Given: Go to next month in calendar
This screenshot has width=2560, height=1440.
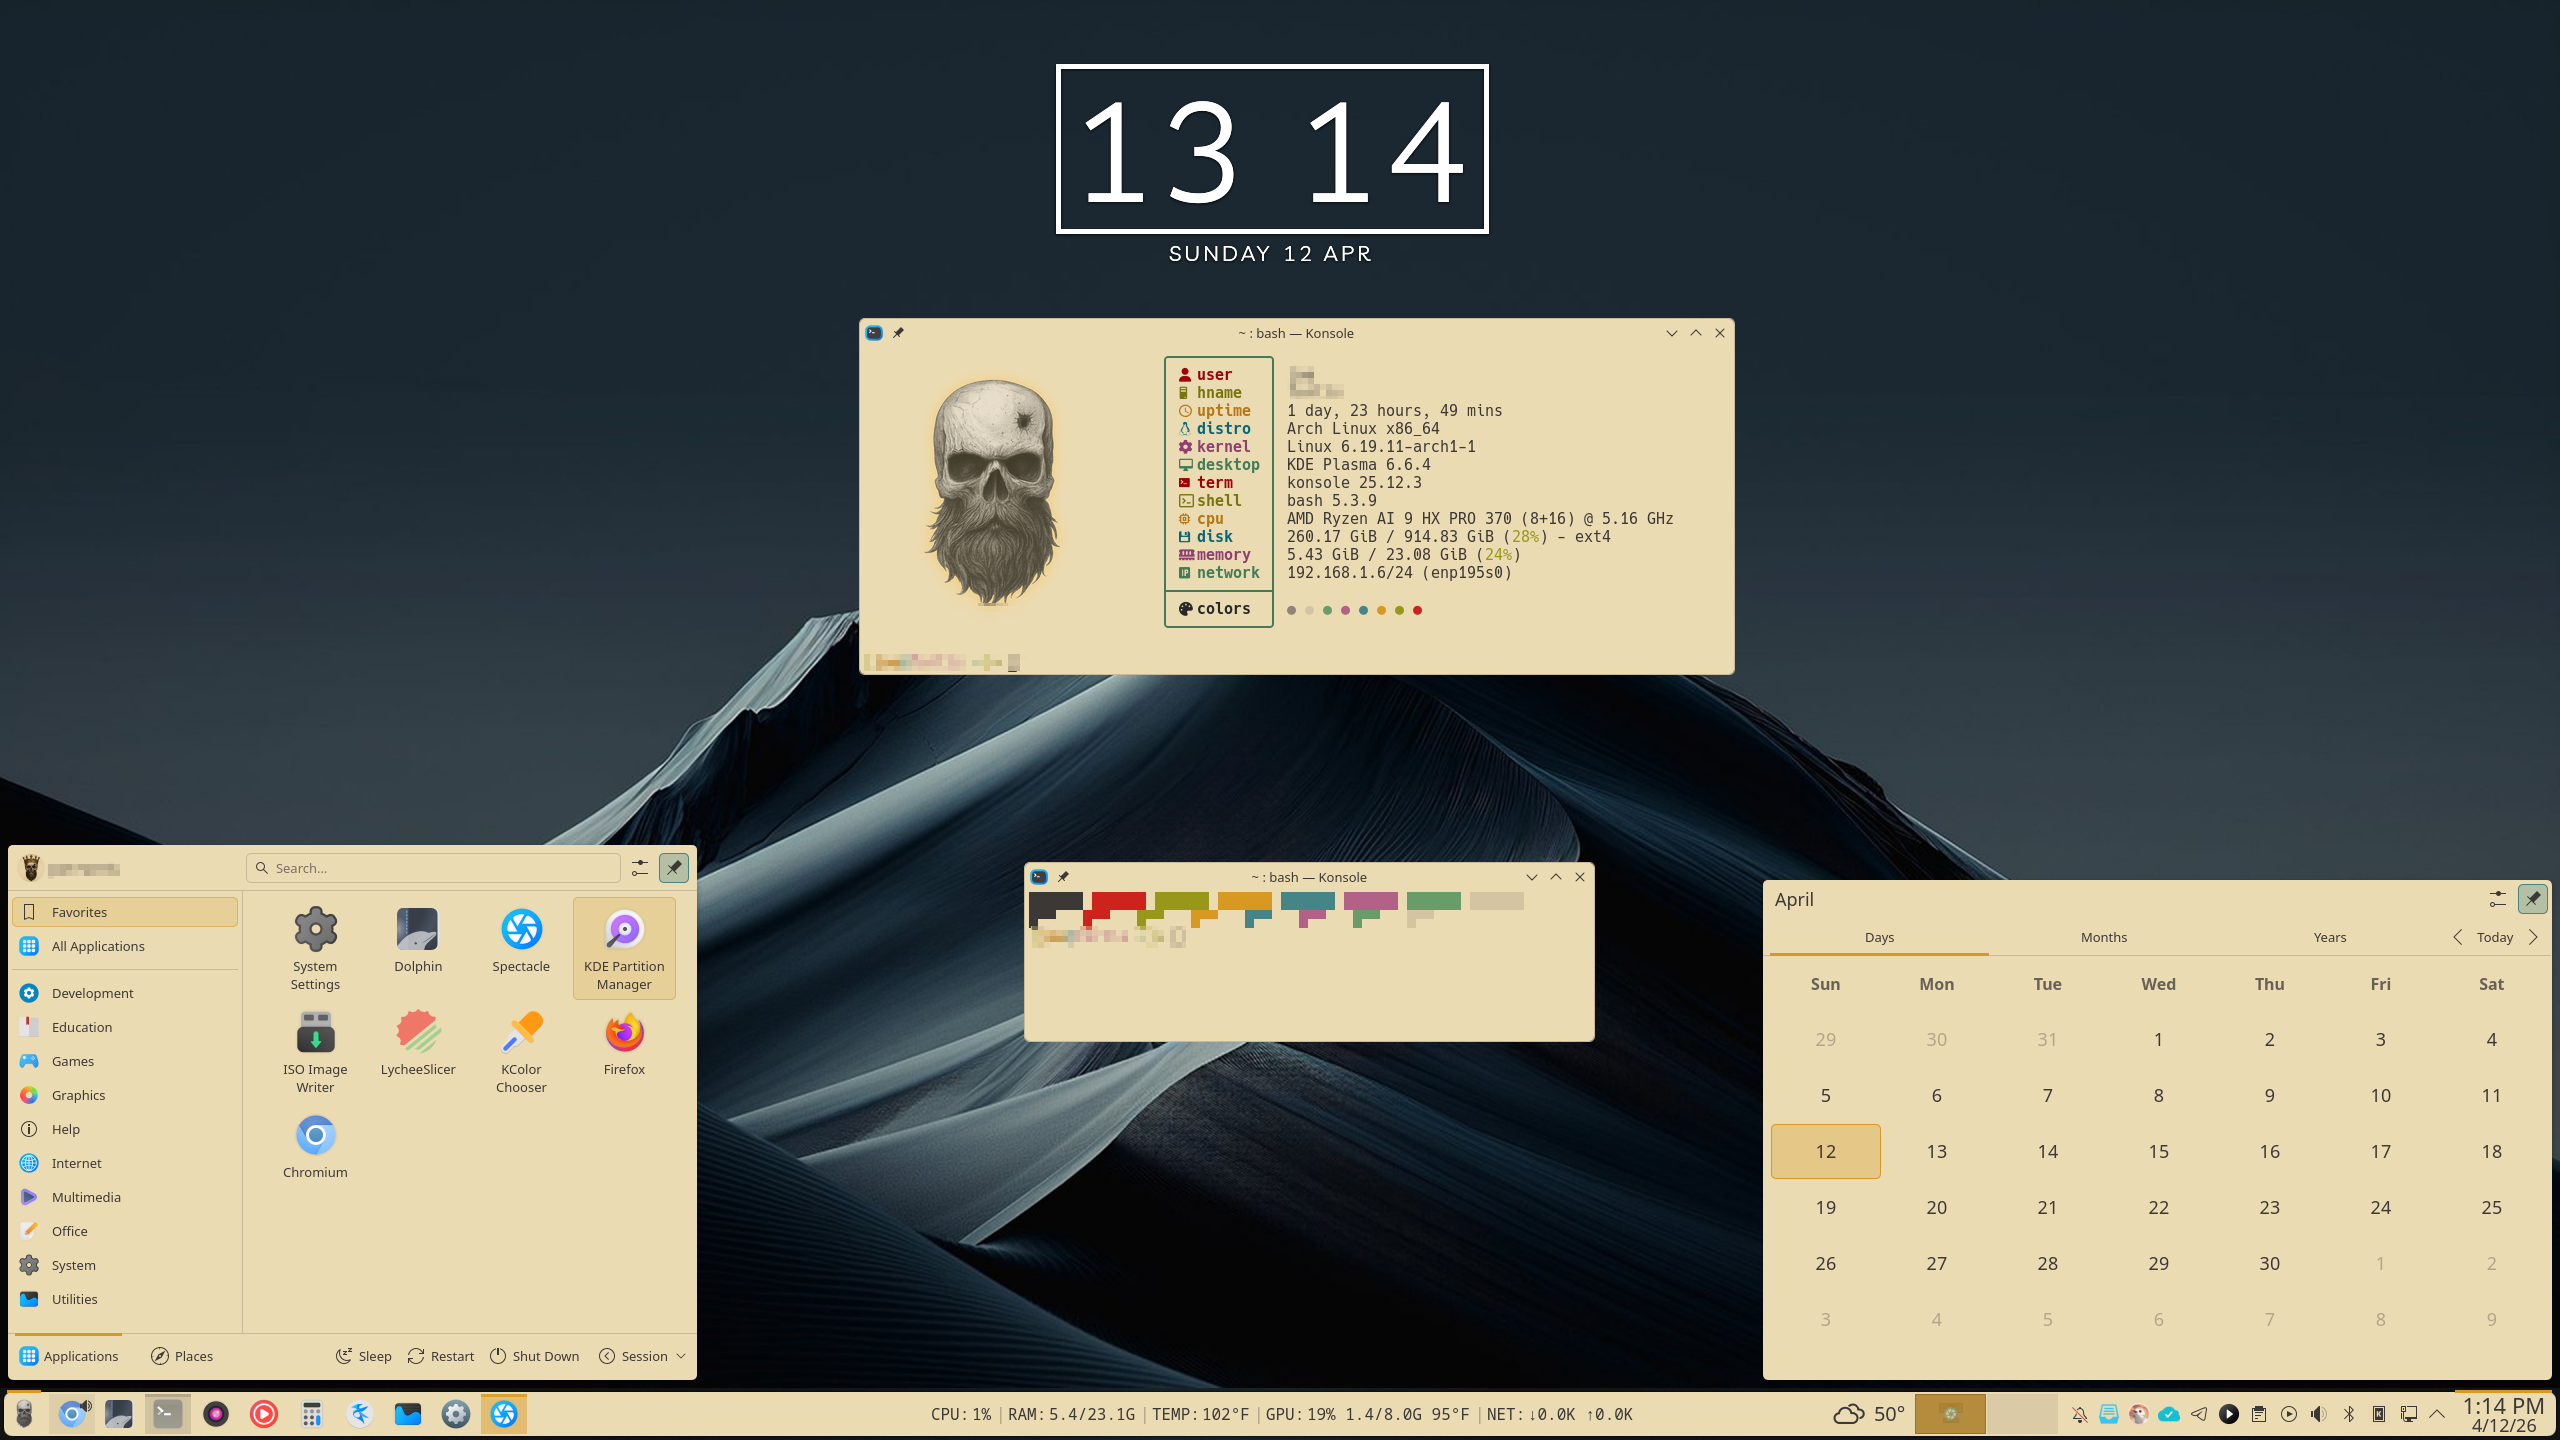Looking at the screenshot, I should 2533,937.
